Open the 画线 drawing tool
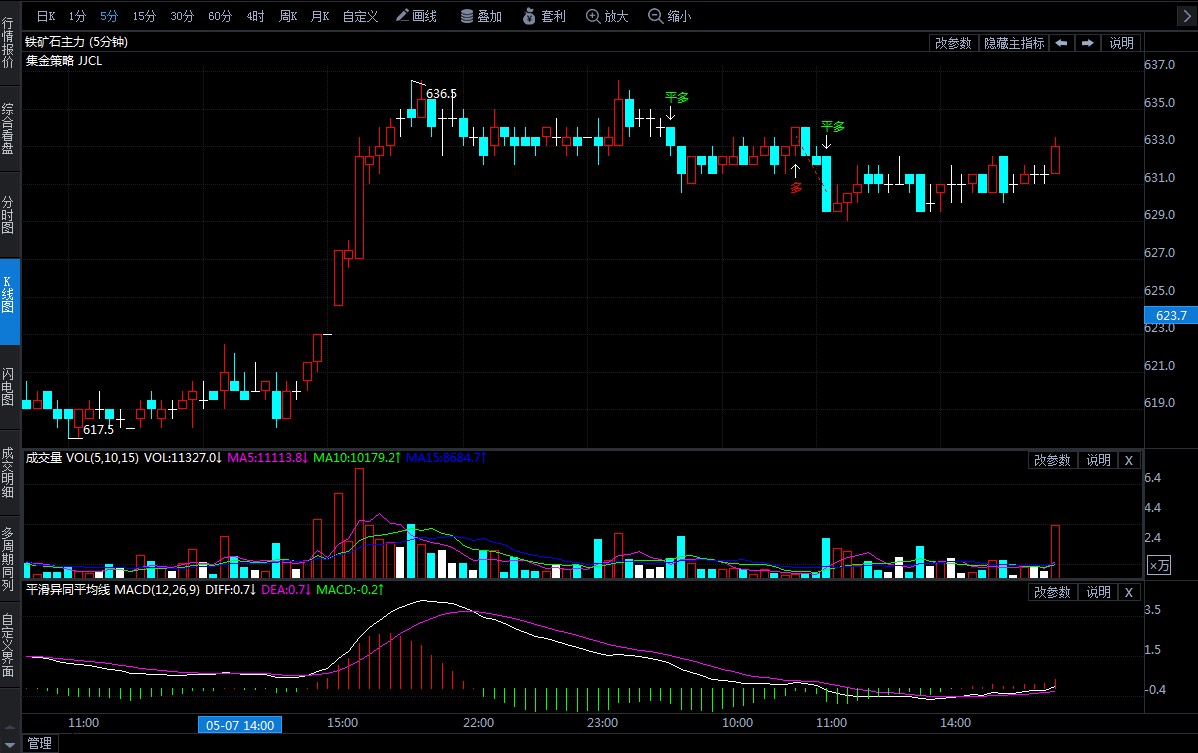 coord(416,16)
